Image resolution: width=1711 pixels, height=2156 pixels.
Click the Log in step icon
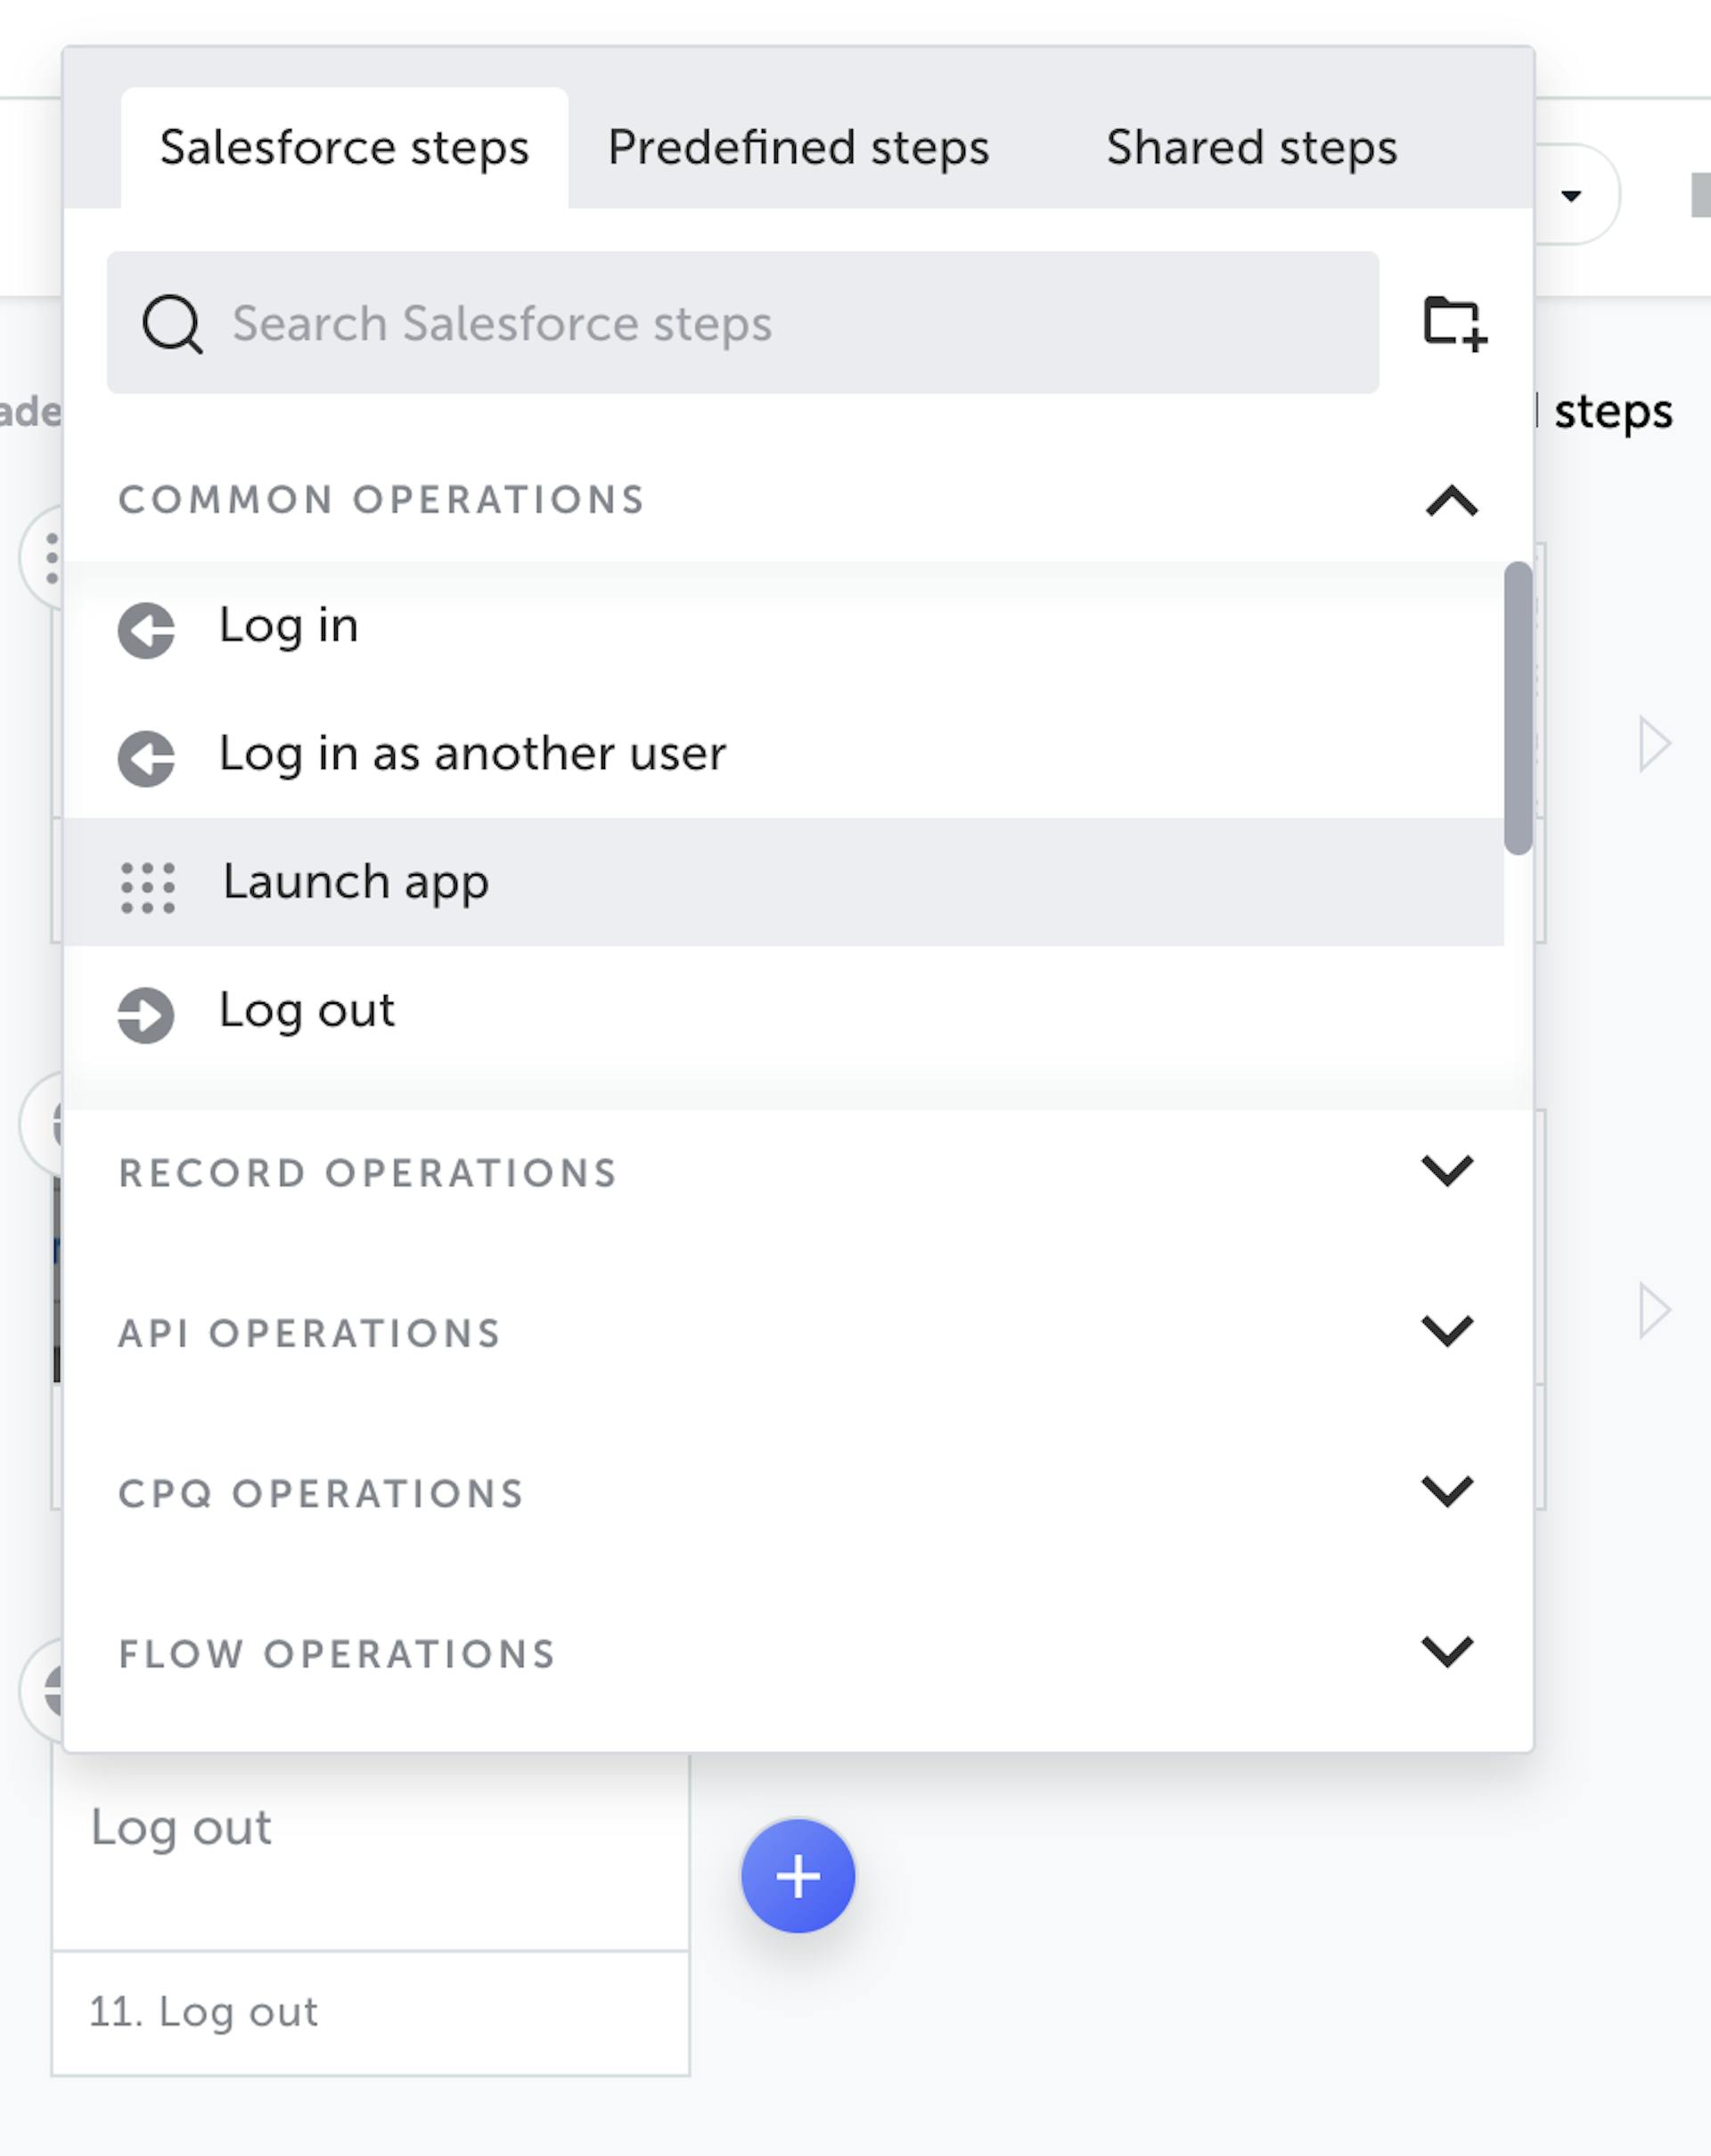click(x=146, y=630)
